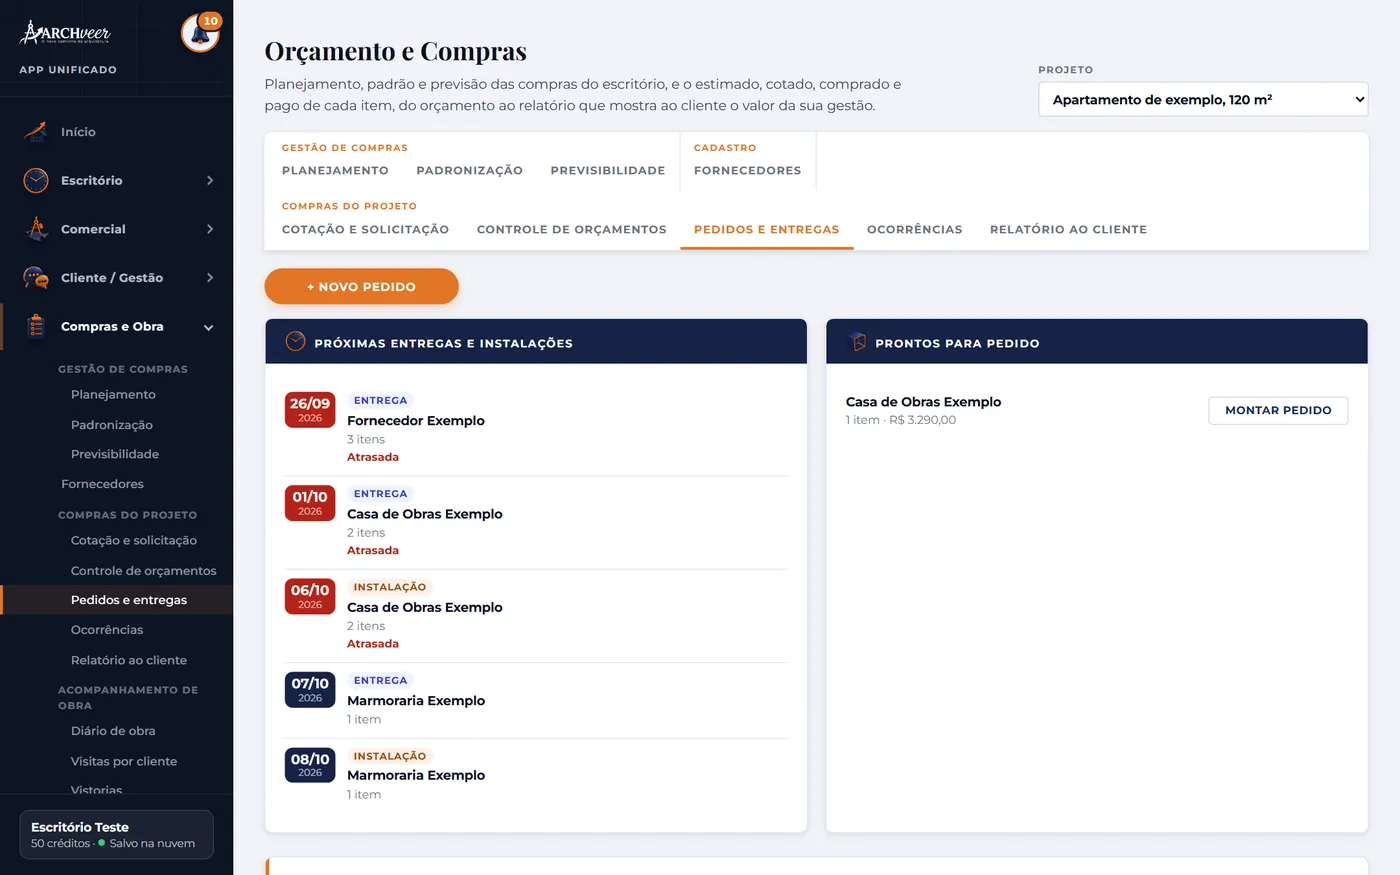Viewport: 1400px width, 875px height.
Task: Select the Pedidos e Entregas tab
Action: click(x=767, y=229)
